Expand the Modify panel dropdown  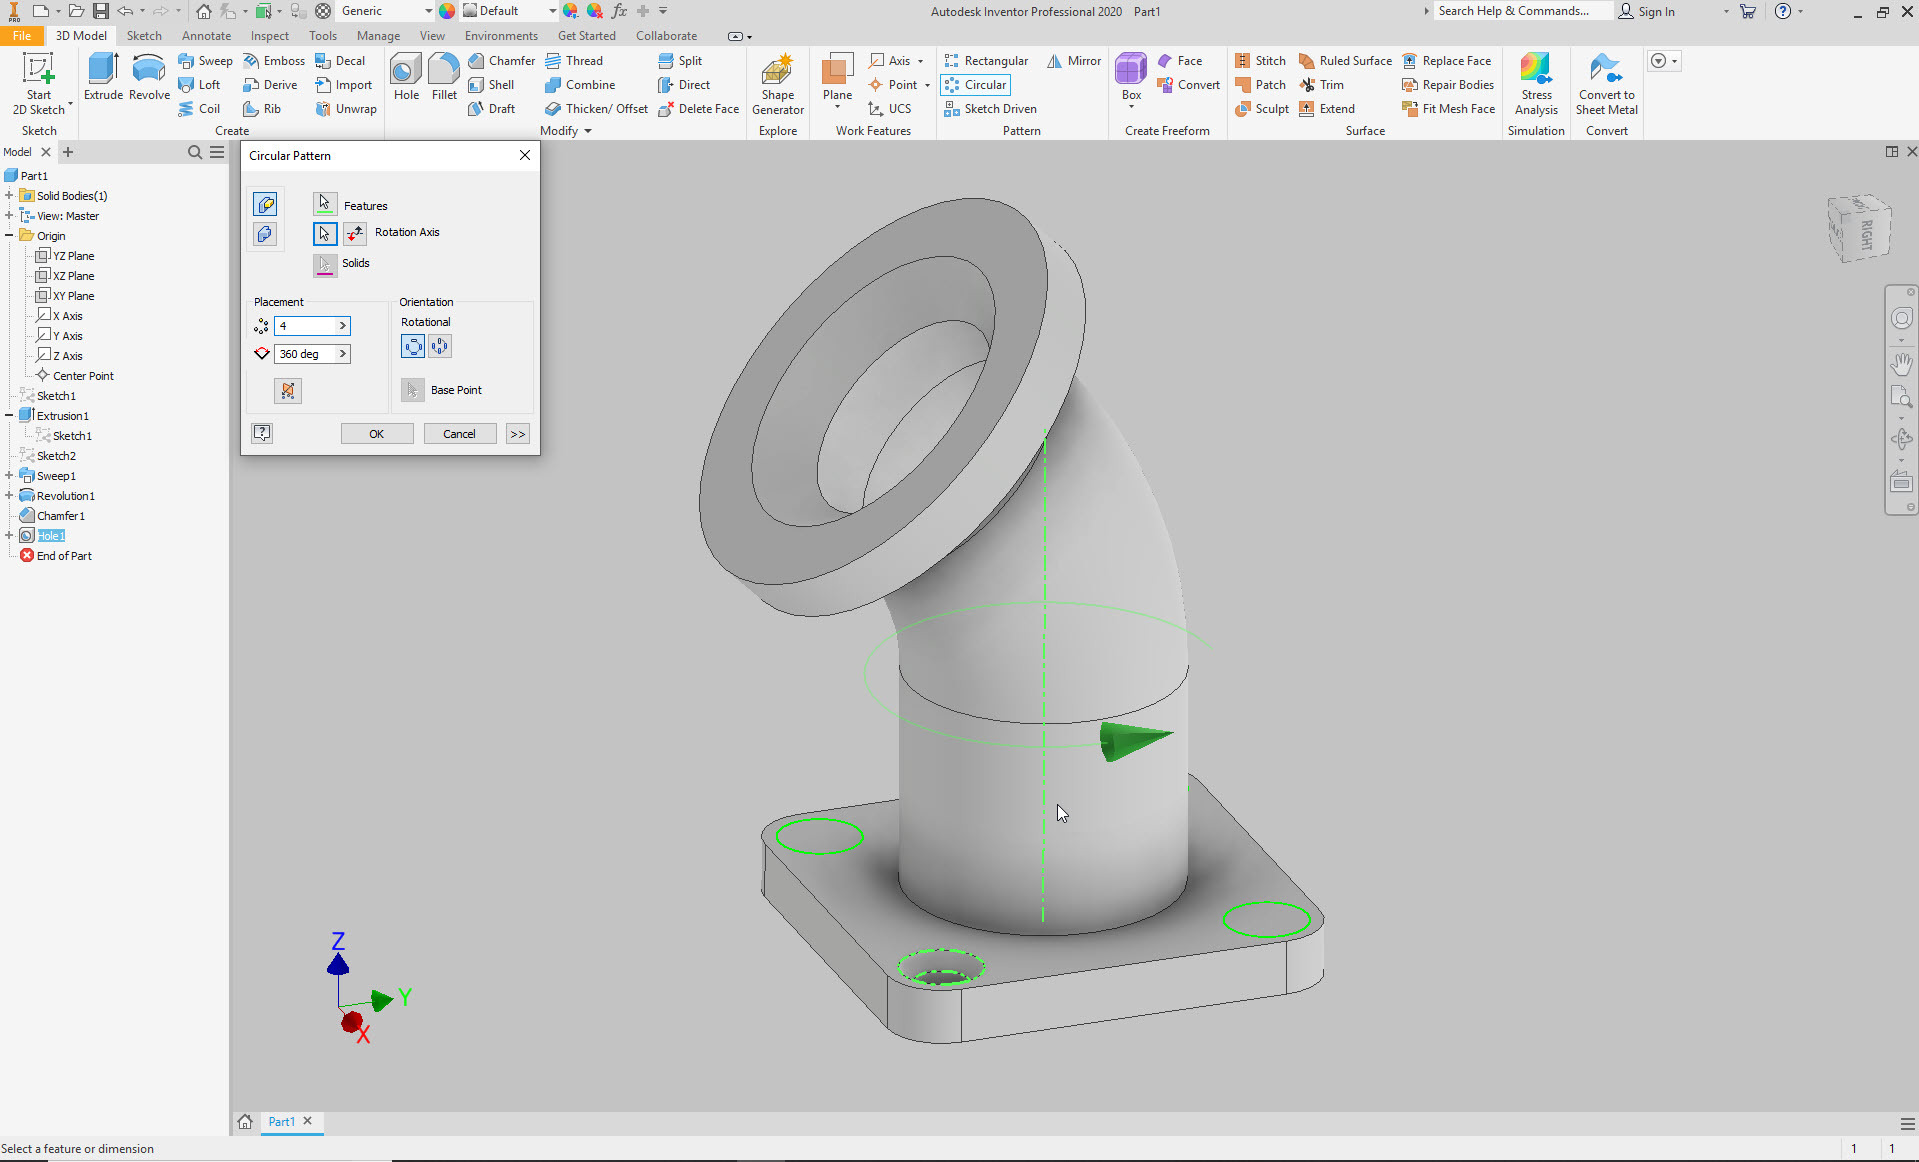coord(588,131)
